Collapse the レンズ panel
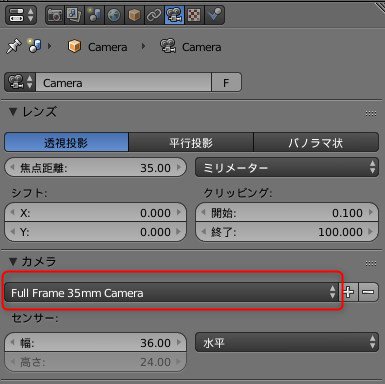Viewport: 385px width, 384px height. pyautogui.click(x=13, y=112)
